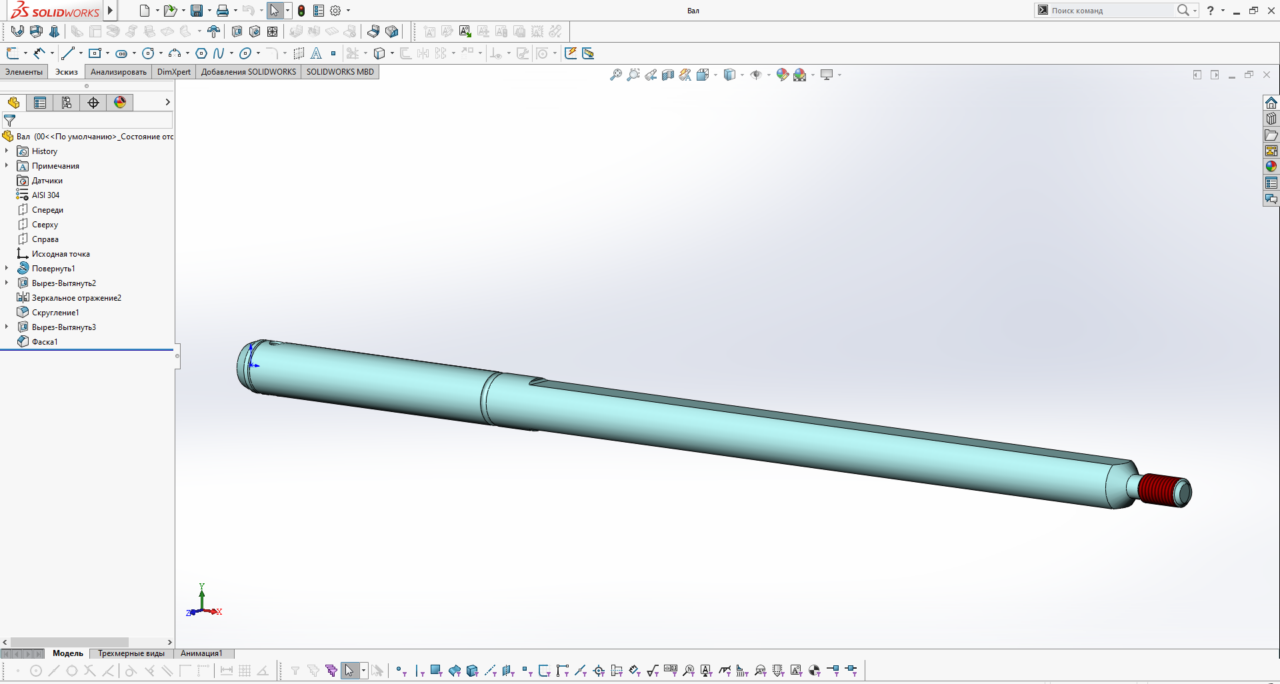The width and height of the screenshot is (1280, 684).
Task: Open the Трехмерные виды bottom tab
Action: tap(131, 653)
